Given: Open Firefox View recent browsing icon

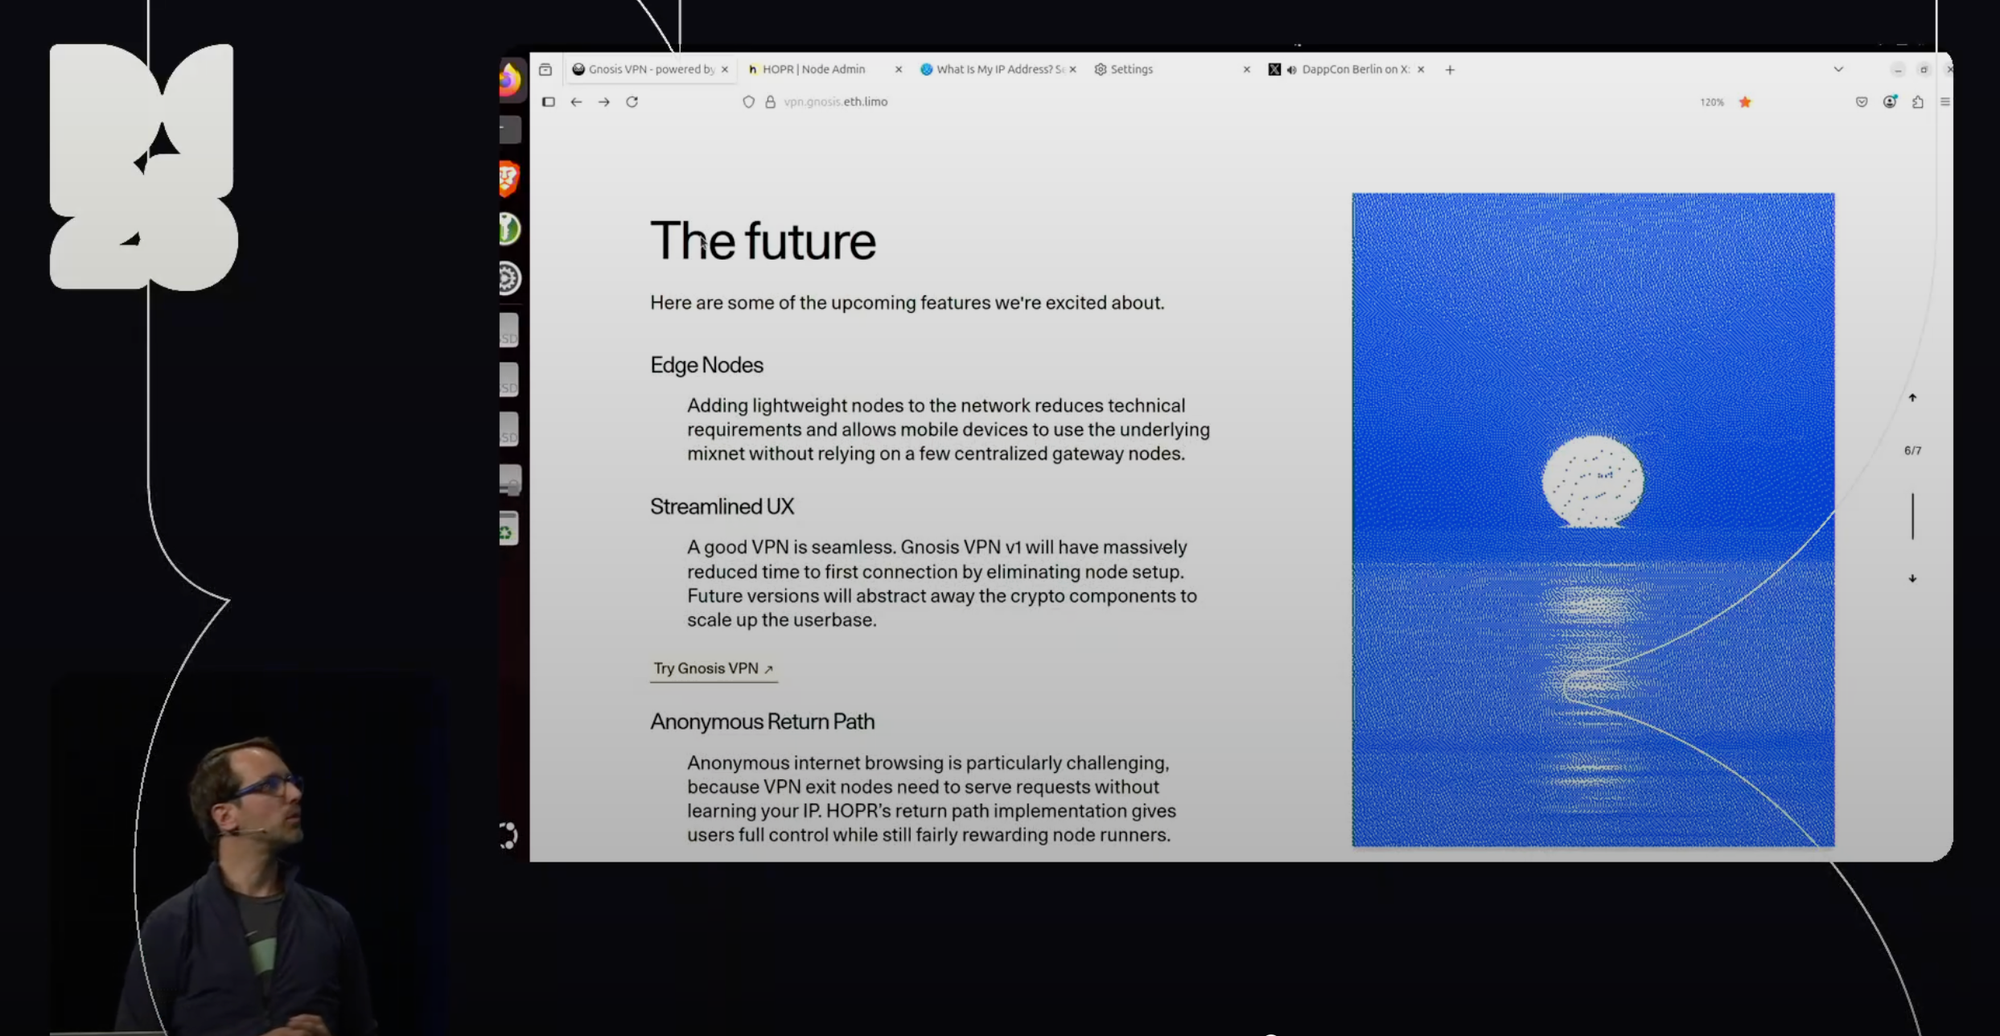Looking at the screenshot, I should pyautogui.click(x=545, y=70).
